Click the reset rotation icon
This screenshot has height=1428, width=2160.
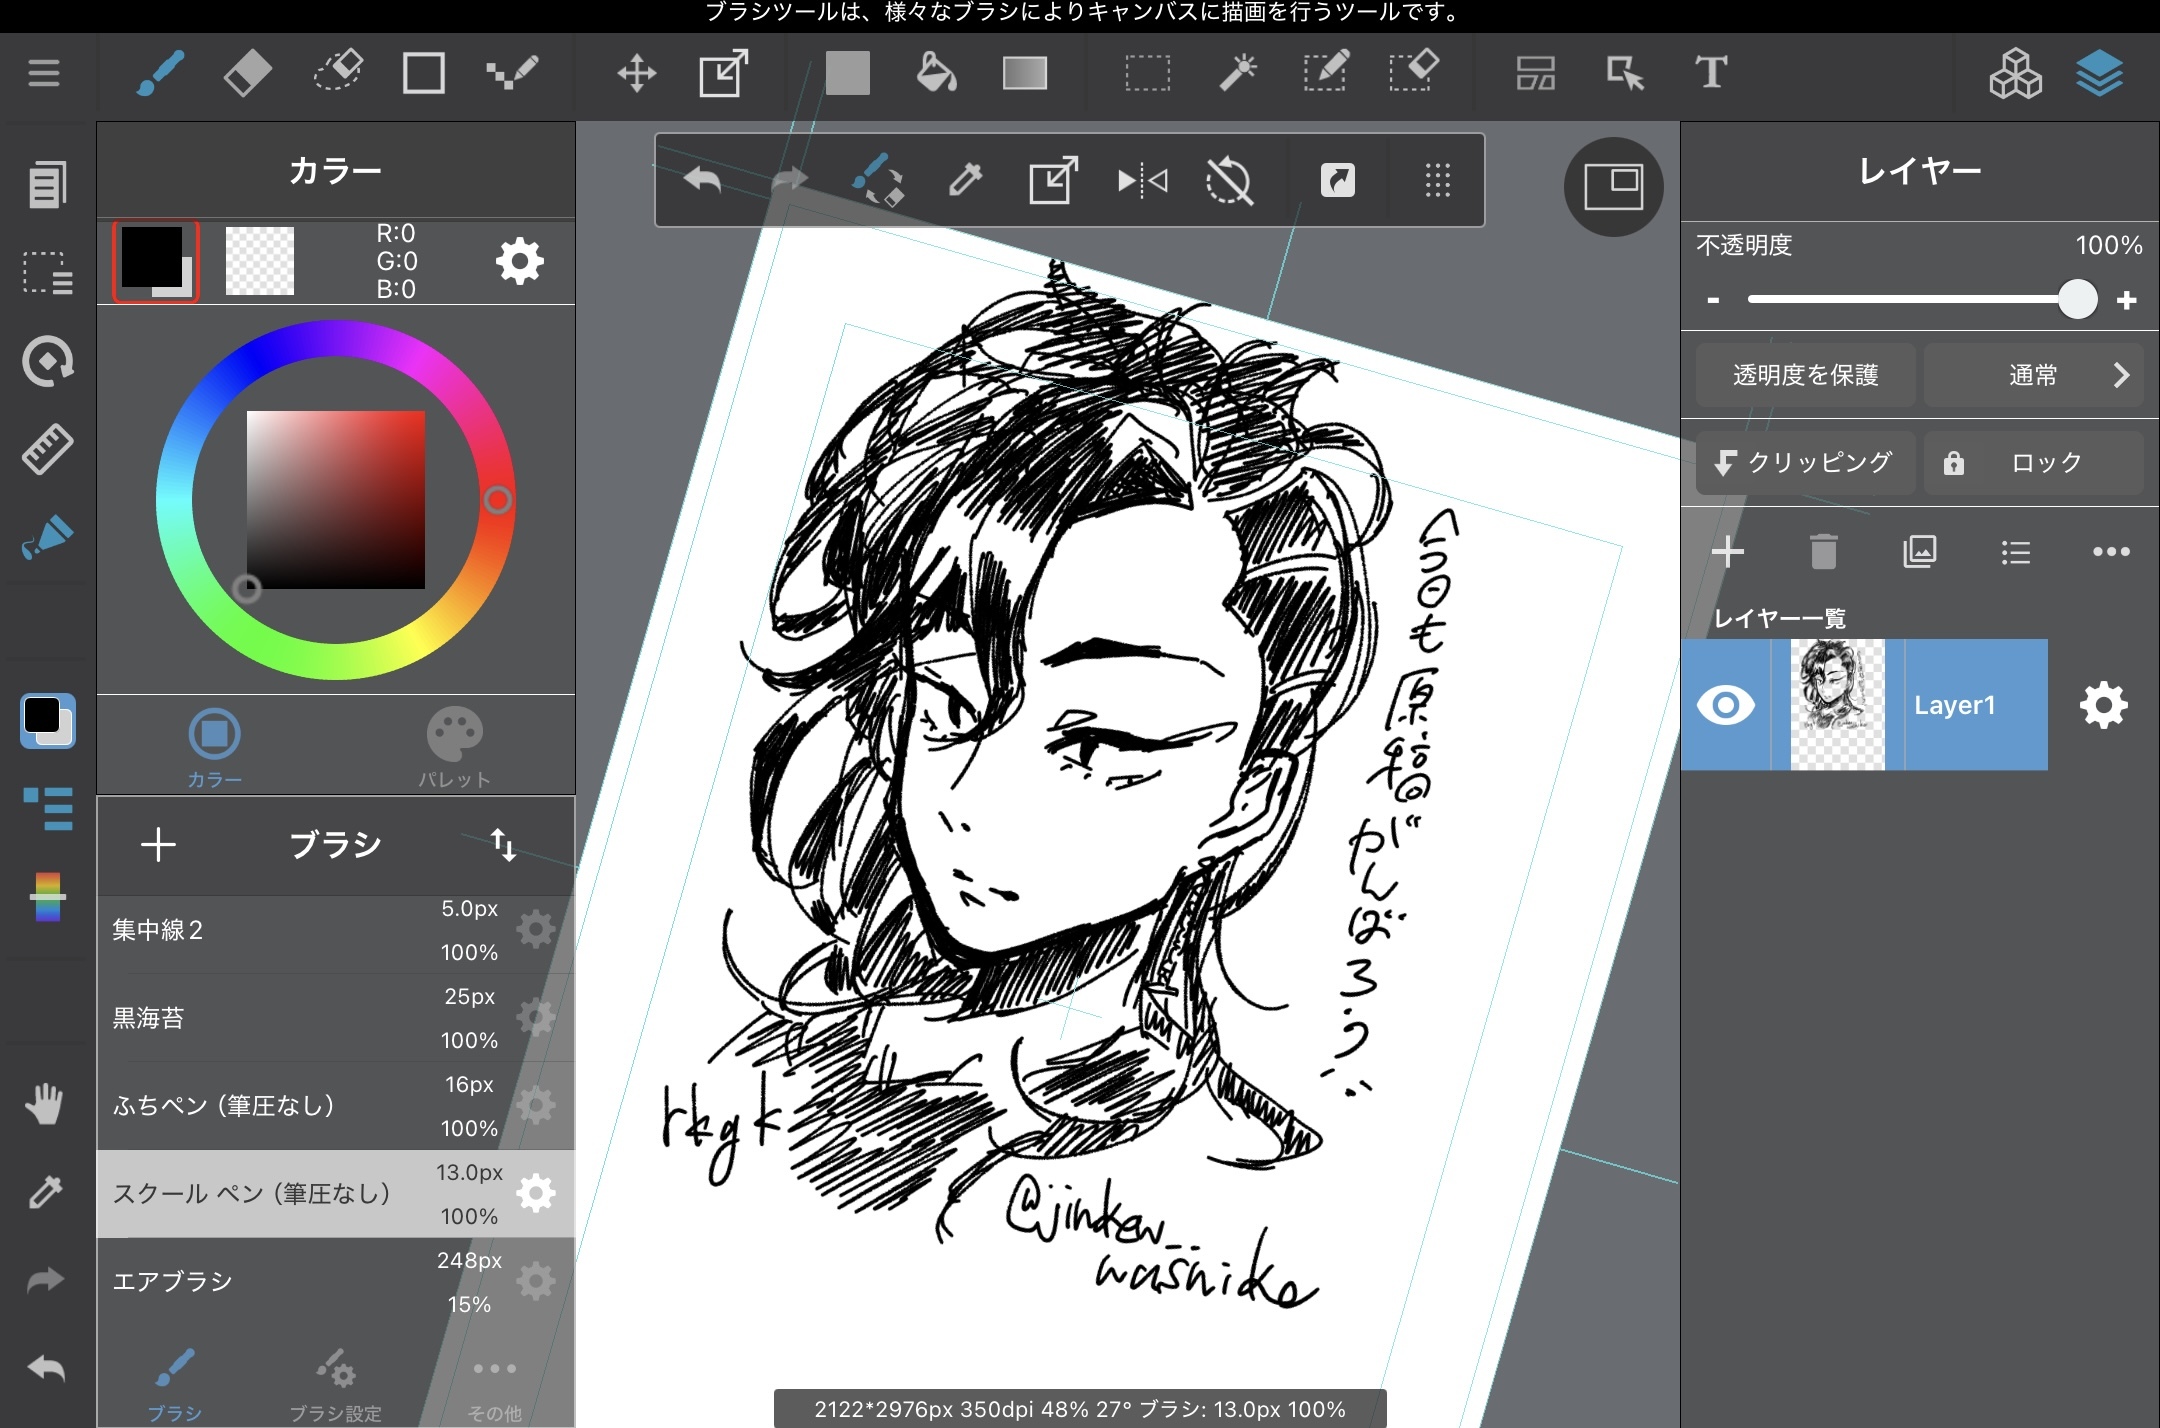[x=1229, y=181]
